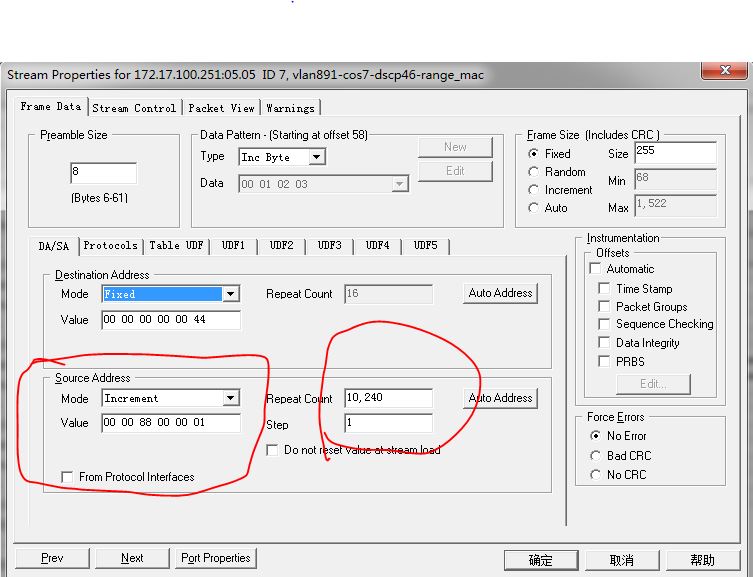This screenshot has height=577, width=753.
Task: Select the Bad CRC radio button
Action: (595, 456)
